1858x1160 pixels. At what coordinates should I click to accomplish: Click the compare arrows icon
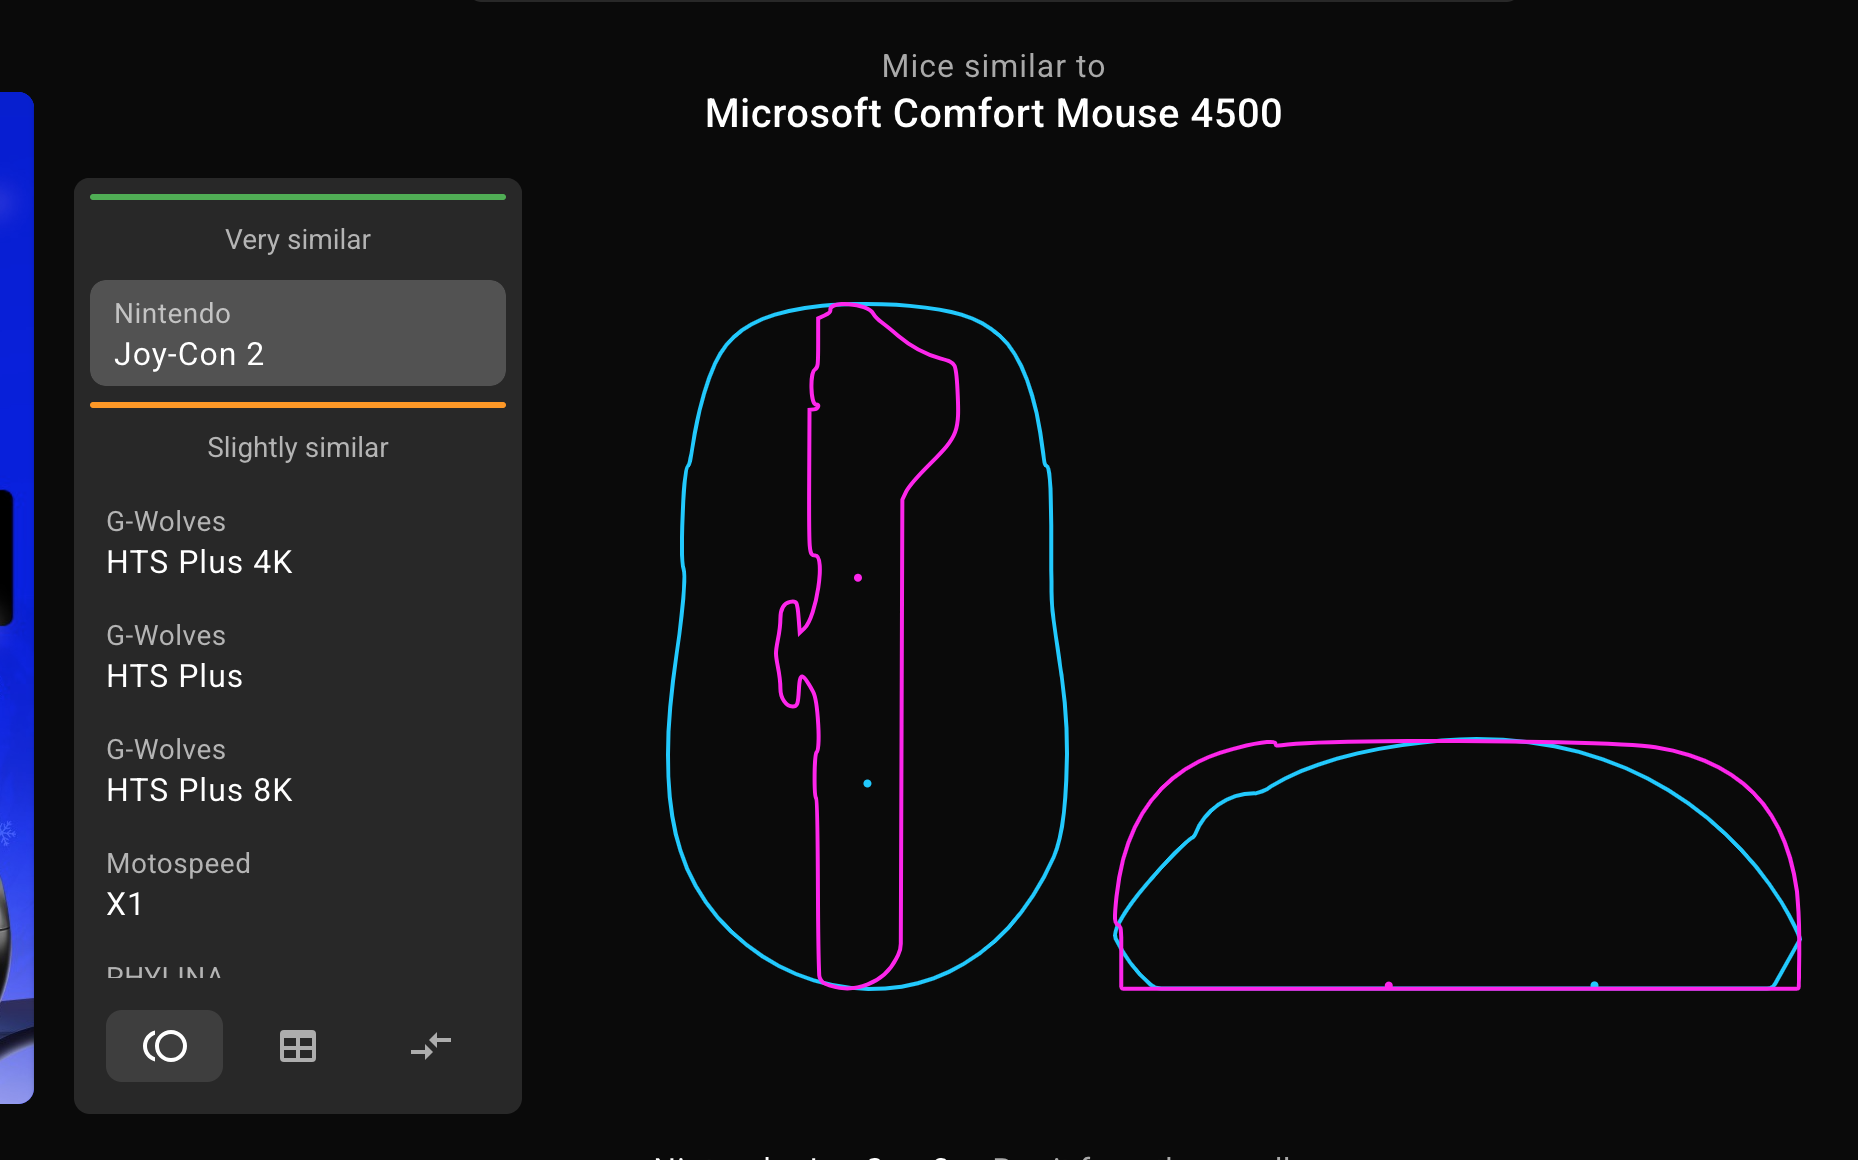pos(431,1046)
